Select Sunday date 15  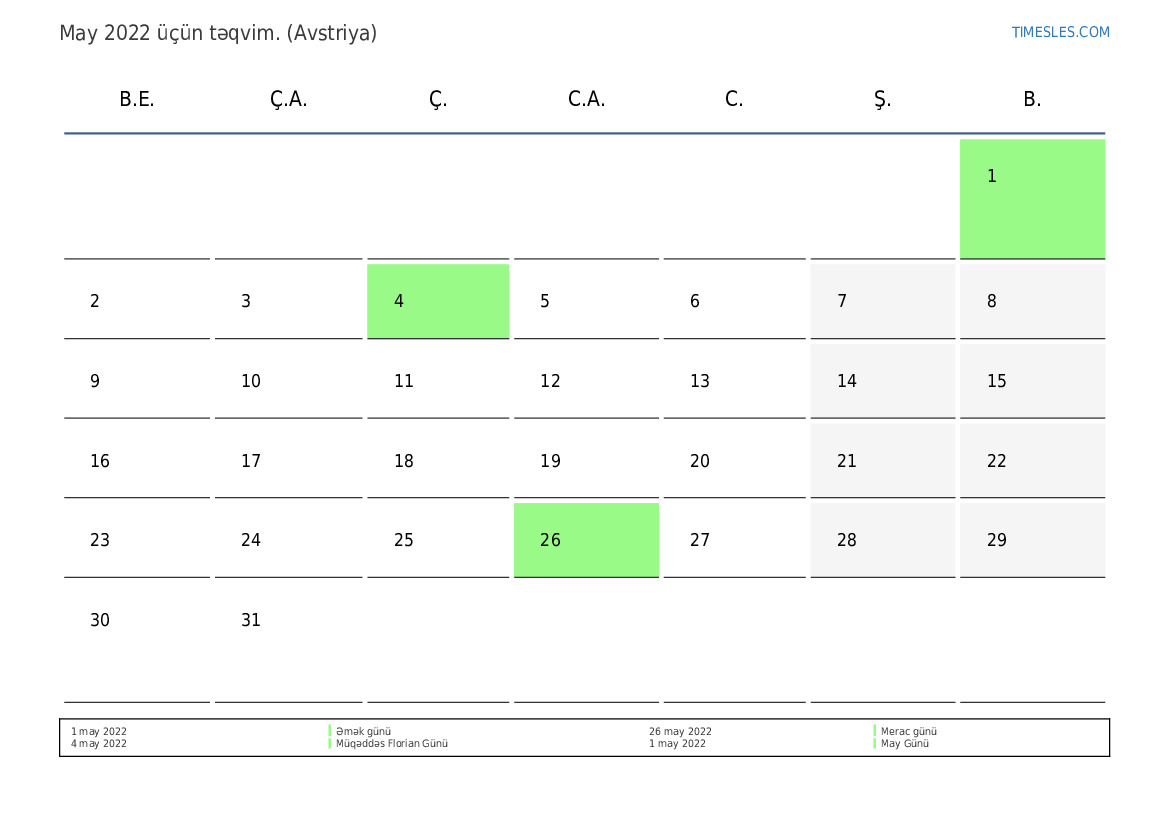1032,380
